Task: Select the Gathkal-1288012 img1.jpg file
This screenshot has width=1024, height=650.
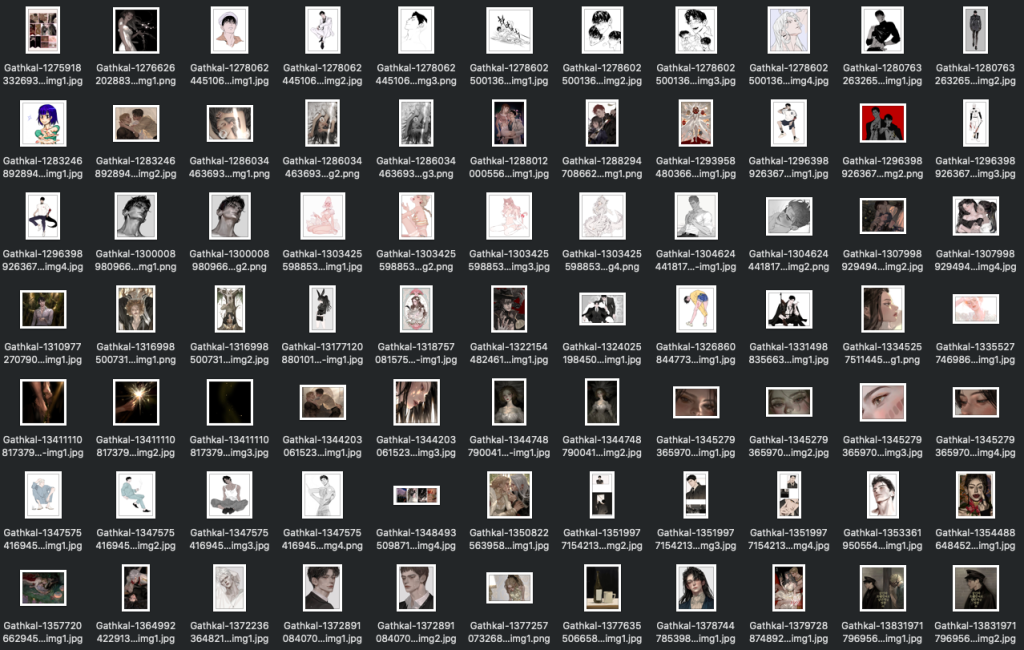Action: (509, 123)
